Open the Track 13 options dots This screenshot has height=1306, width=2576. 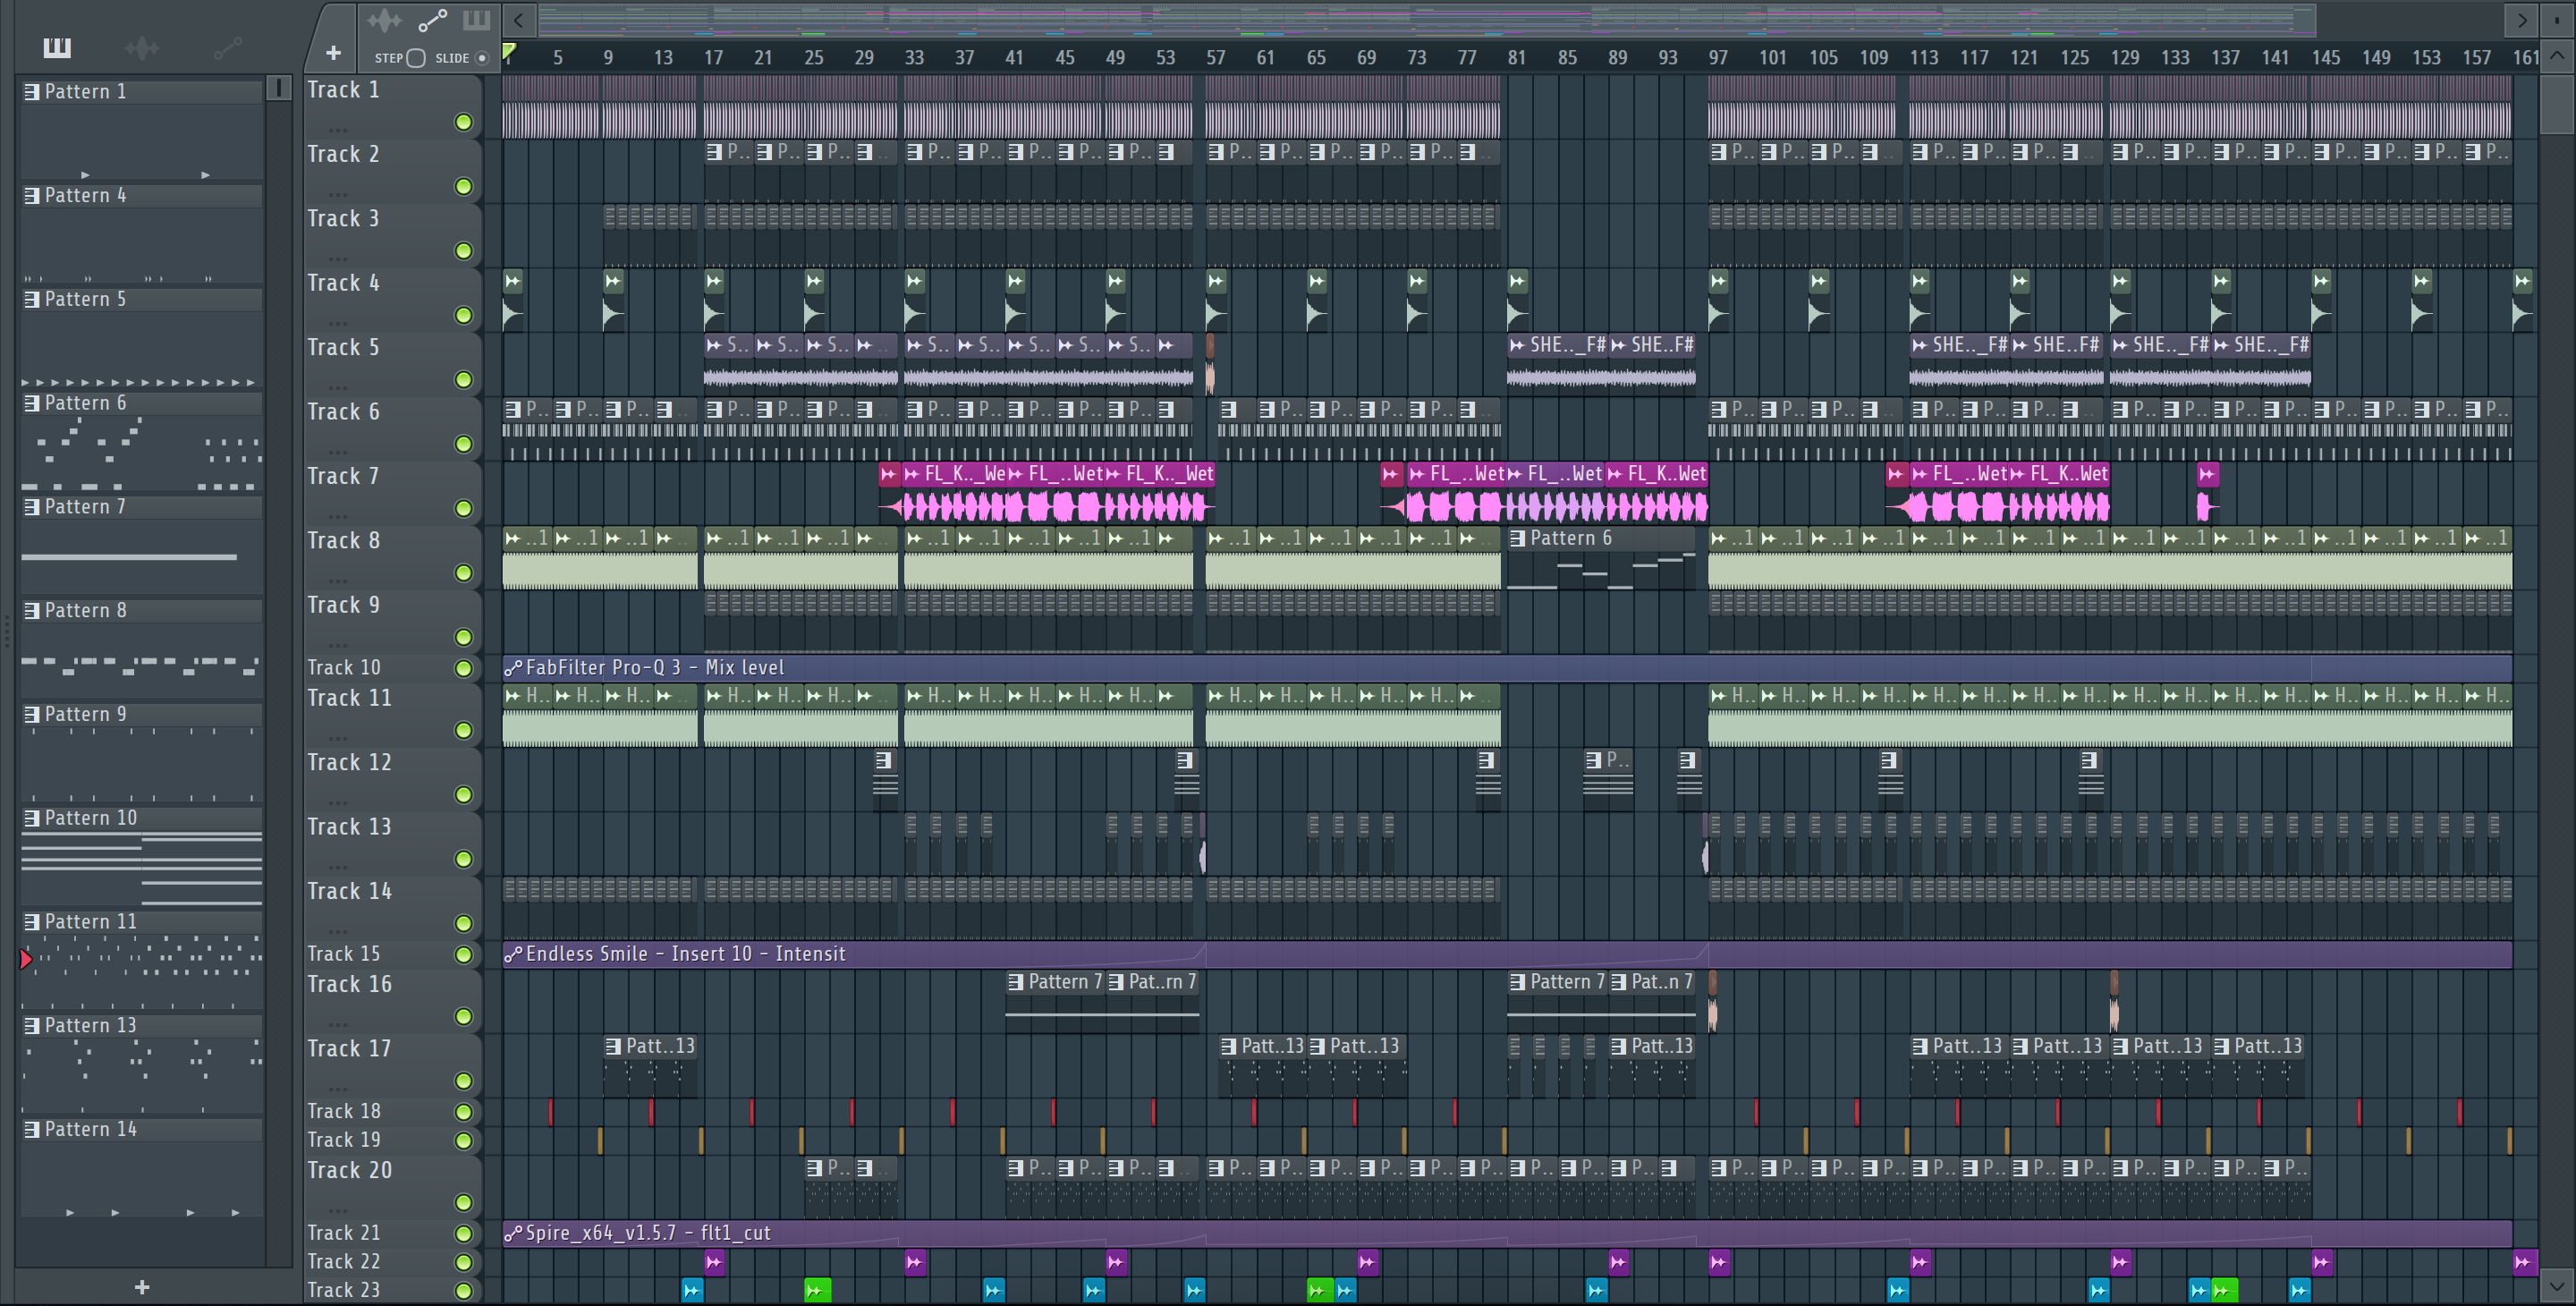[x=338, y=867]
